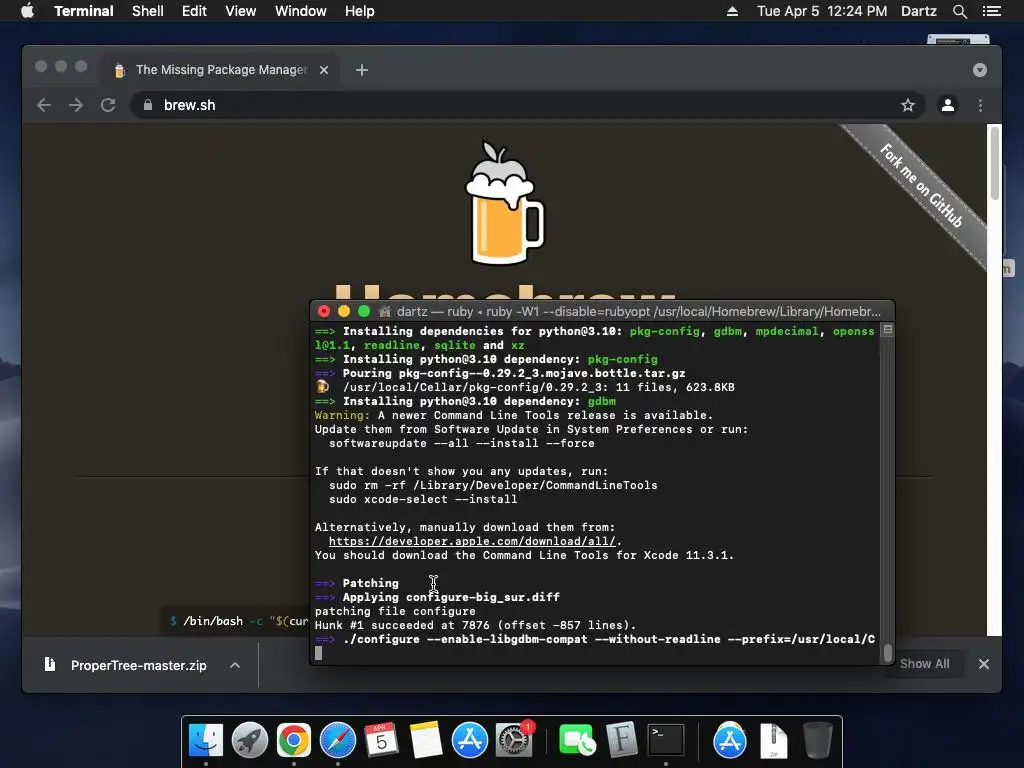
Task: Open Spotlight search magnifier
Action: pyautogui.click(x=959, y=11)
